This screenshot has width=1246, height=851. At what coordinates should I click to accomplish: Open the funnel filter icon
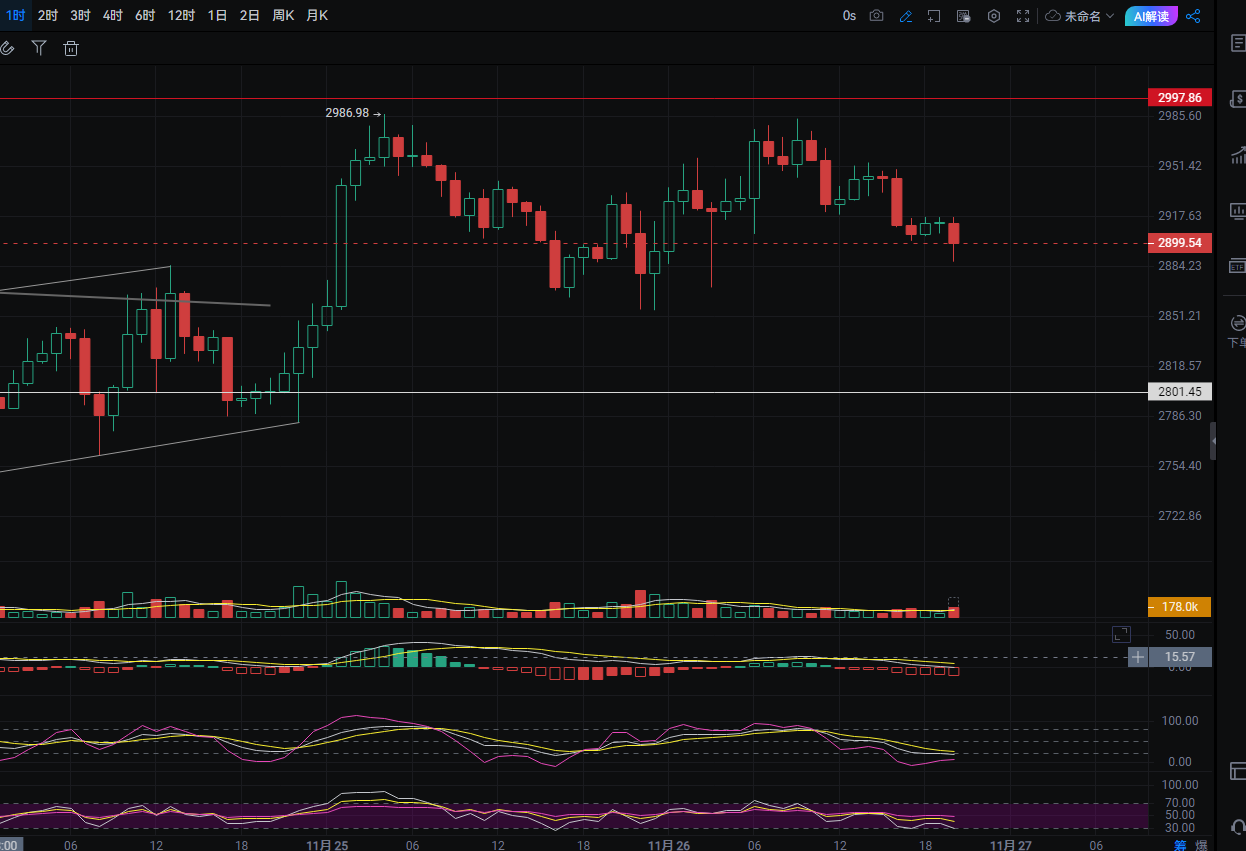pyautogui.click(x=39, y=48)
